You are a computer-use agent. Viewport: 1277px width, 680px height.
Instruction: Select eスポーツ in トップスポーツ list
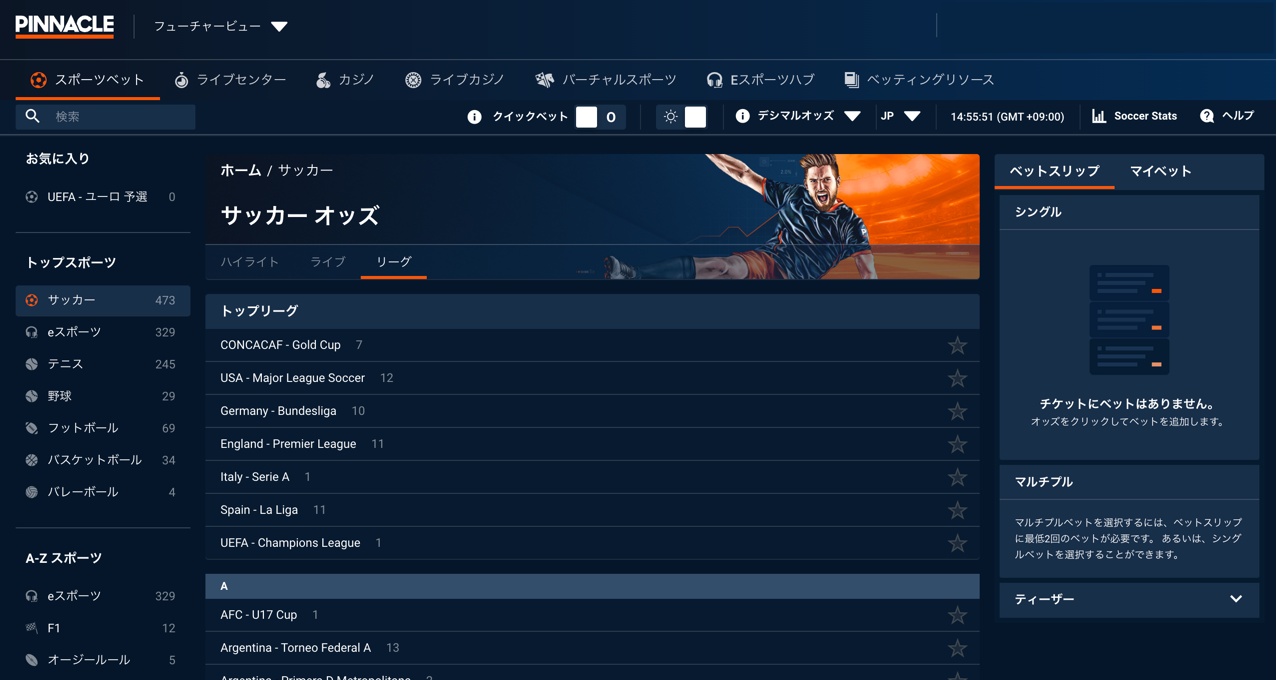[102, 332]
